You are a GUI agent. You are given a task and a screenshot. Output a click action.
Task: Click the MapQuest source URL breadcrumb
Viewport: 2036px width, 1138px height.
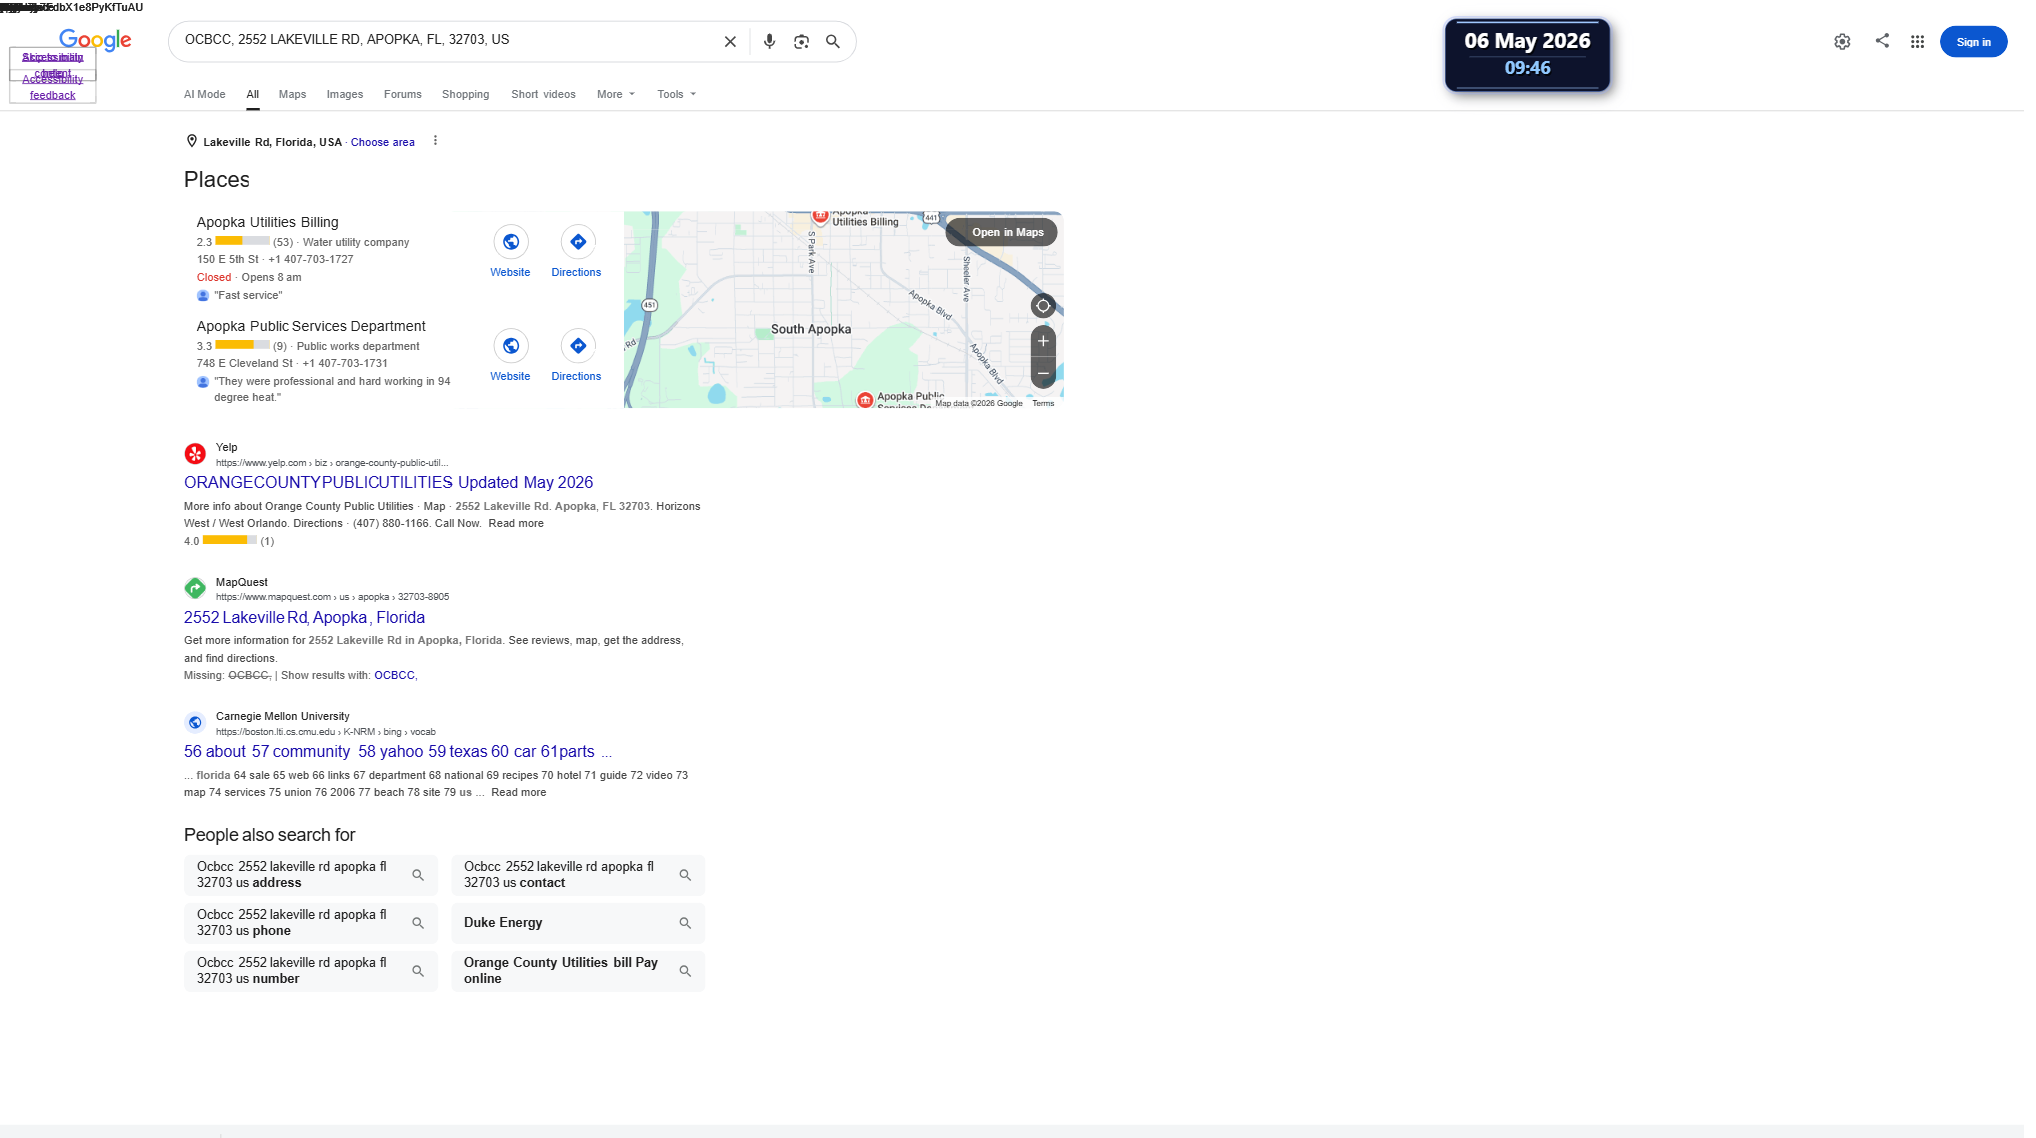tap(332, 597)
